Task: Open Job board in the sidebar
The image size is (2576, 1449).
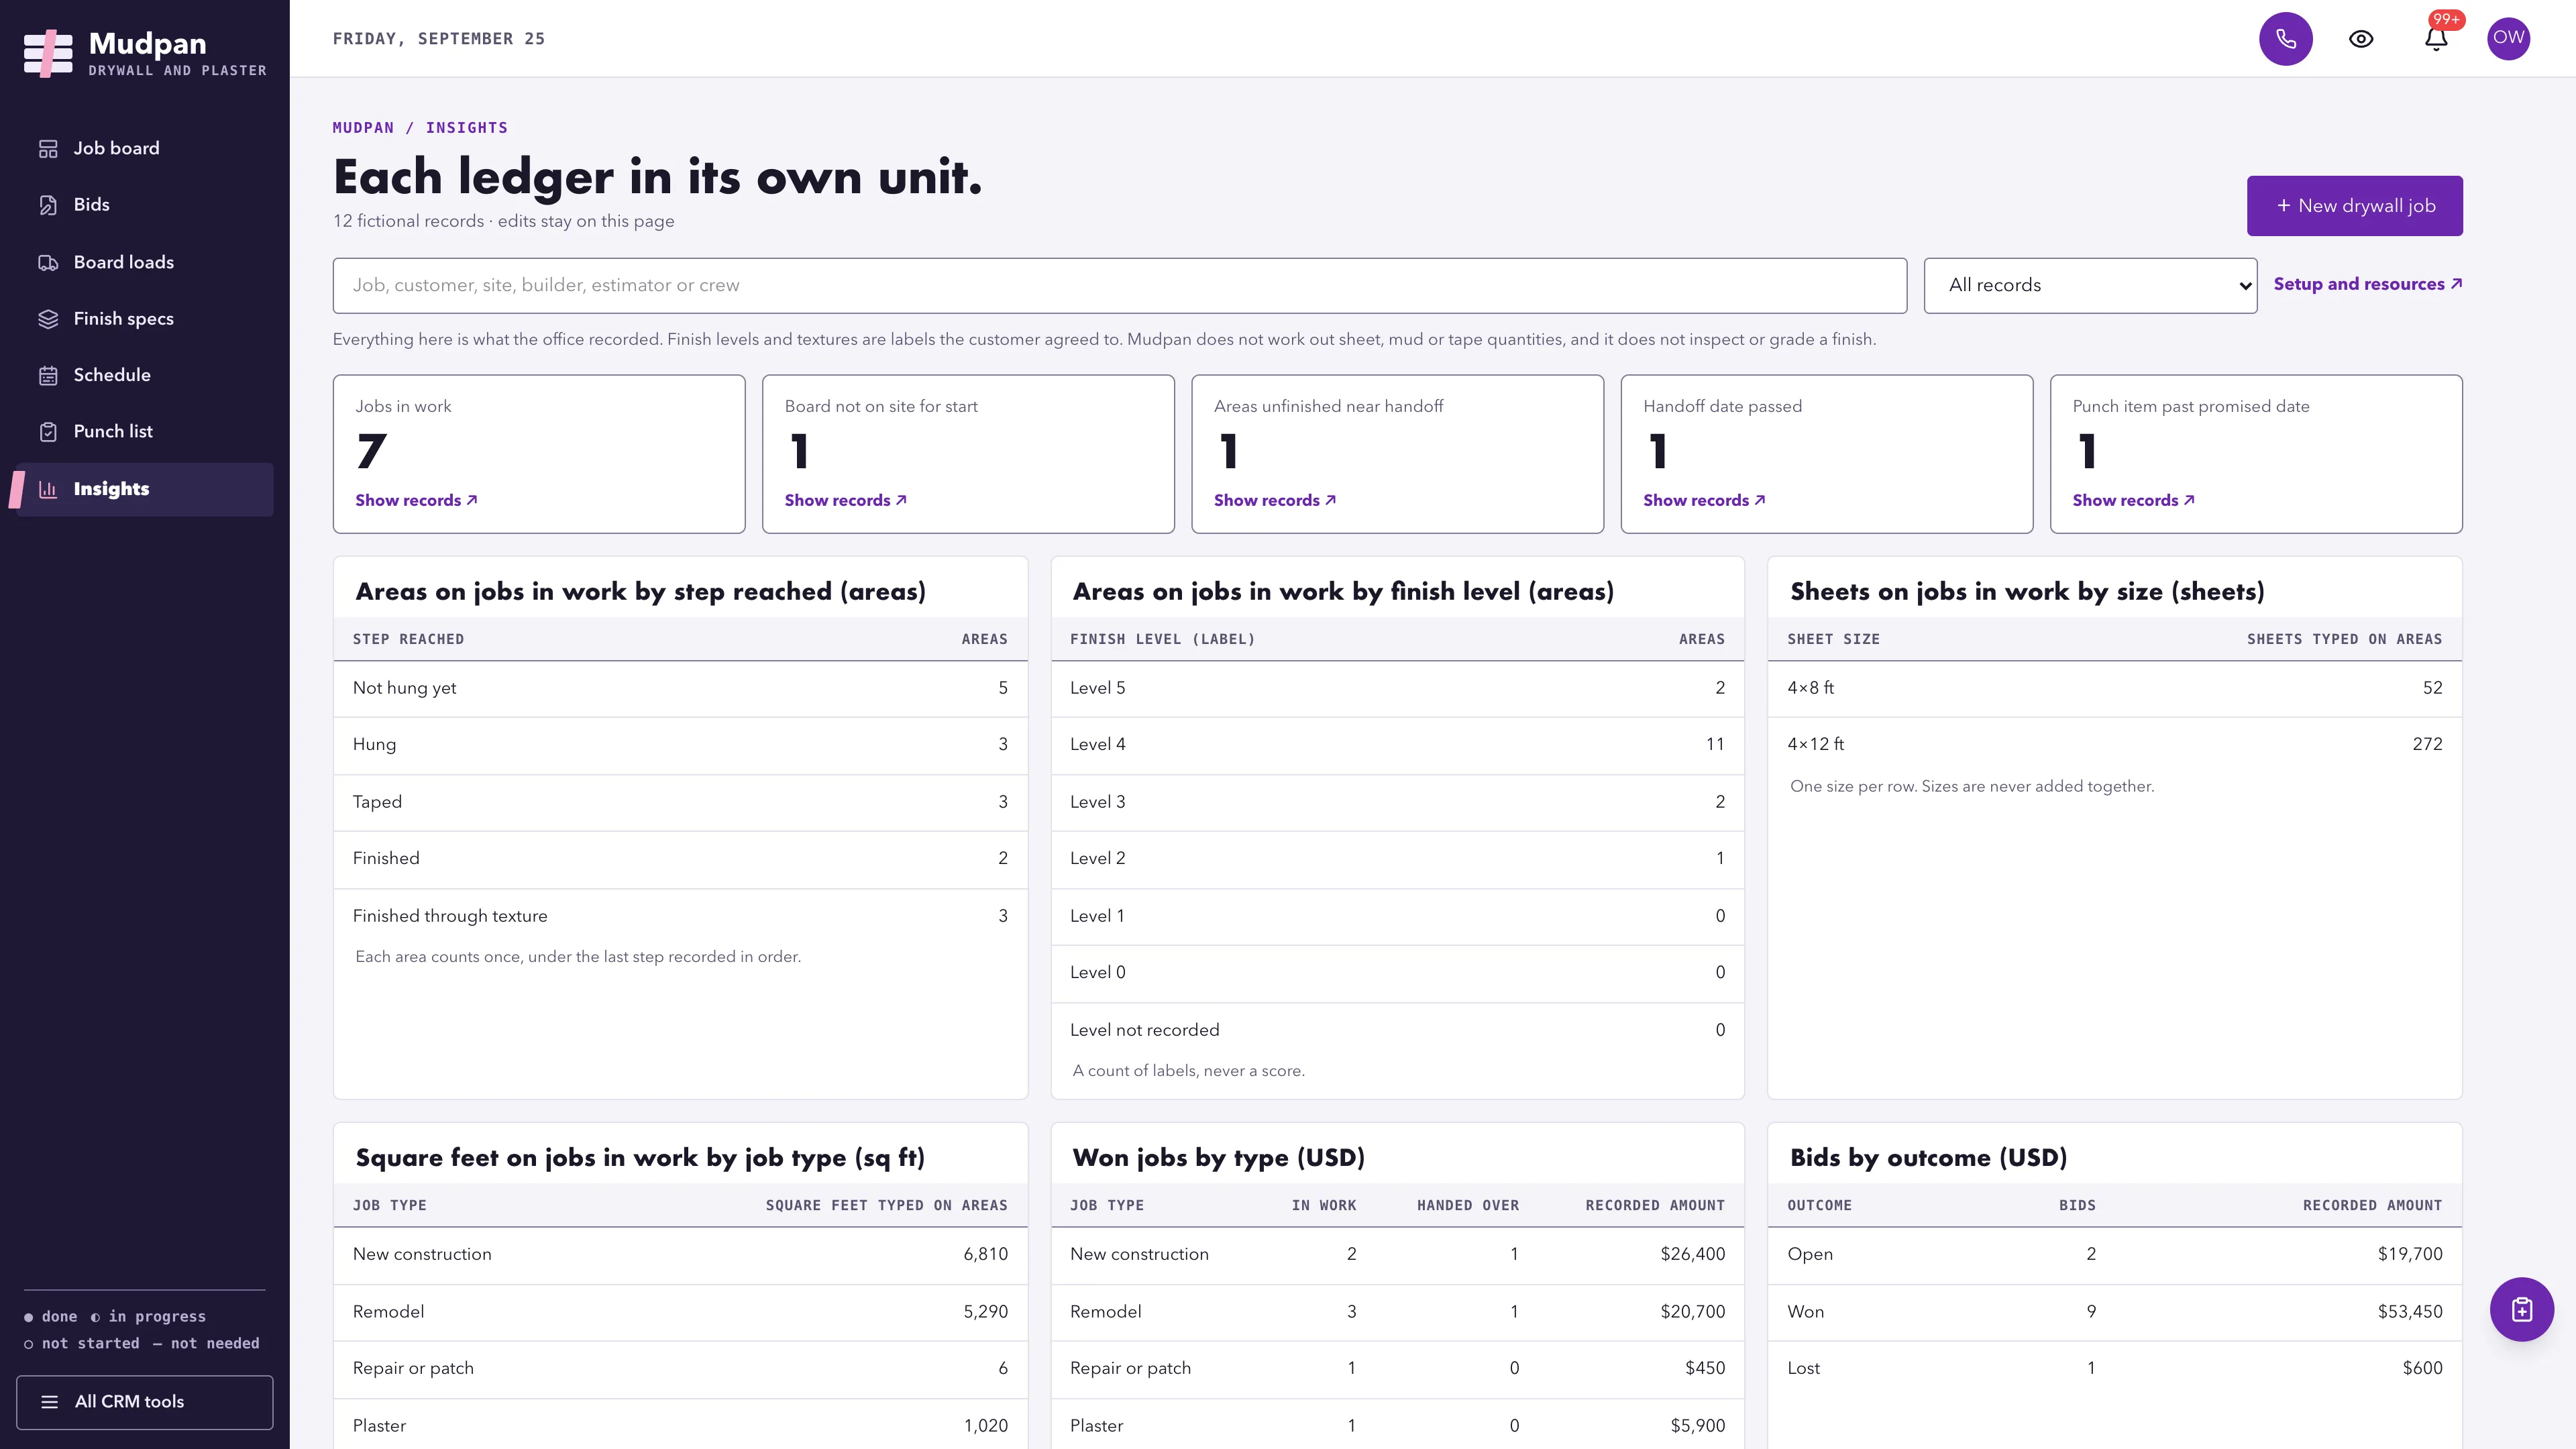Action: [x=145, y=148]
